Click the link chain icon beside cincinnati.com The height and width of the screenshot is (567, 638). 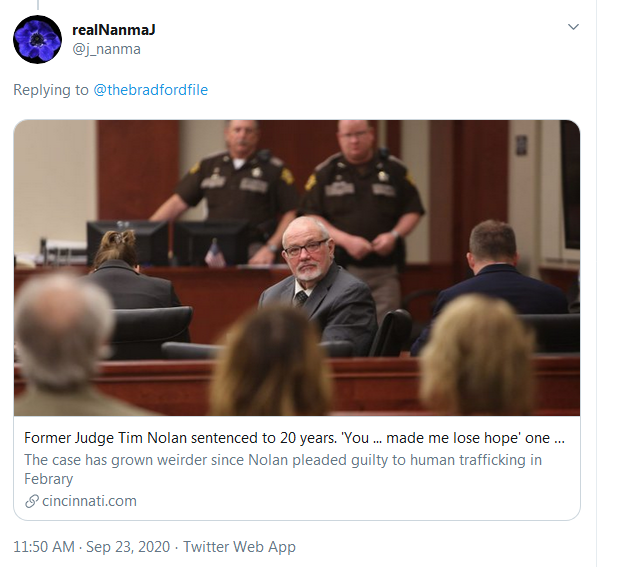coord(32,501)
